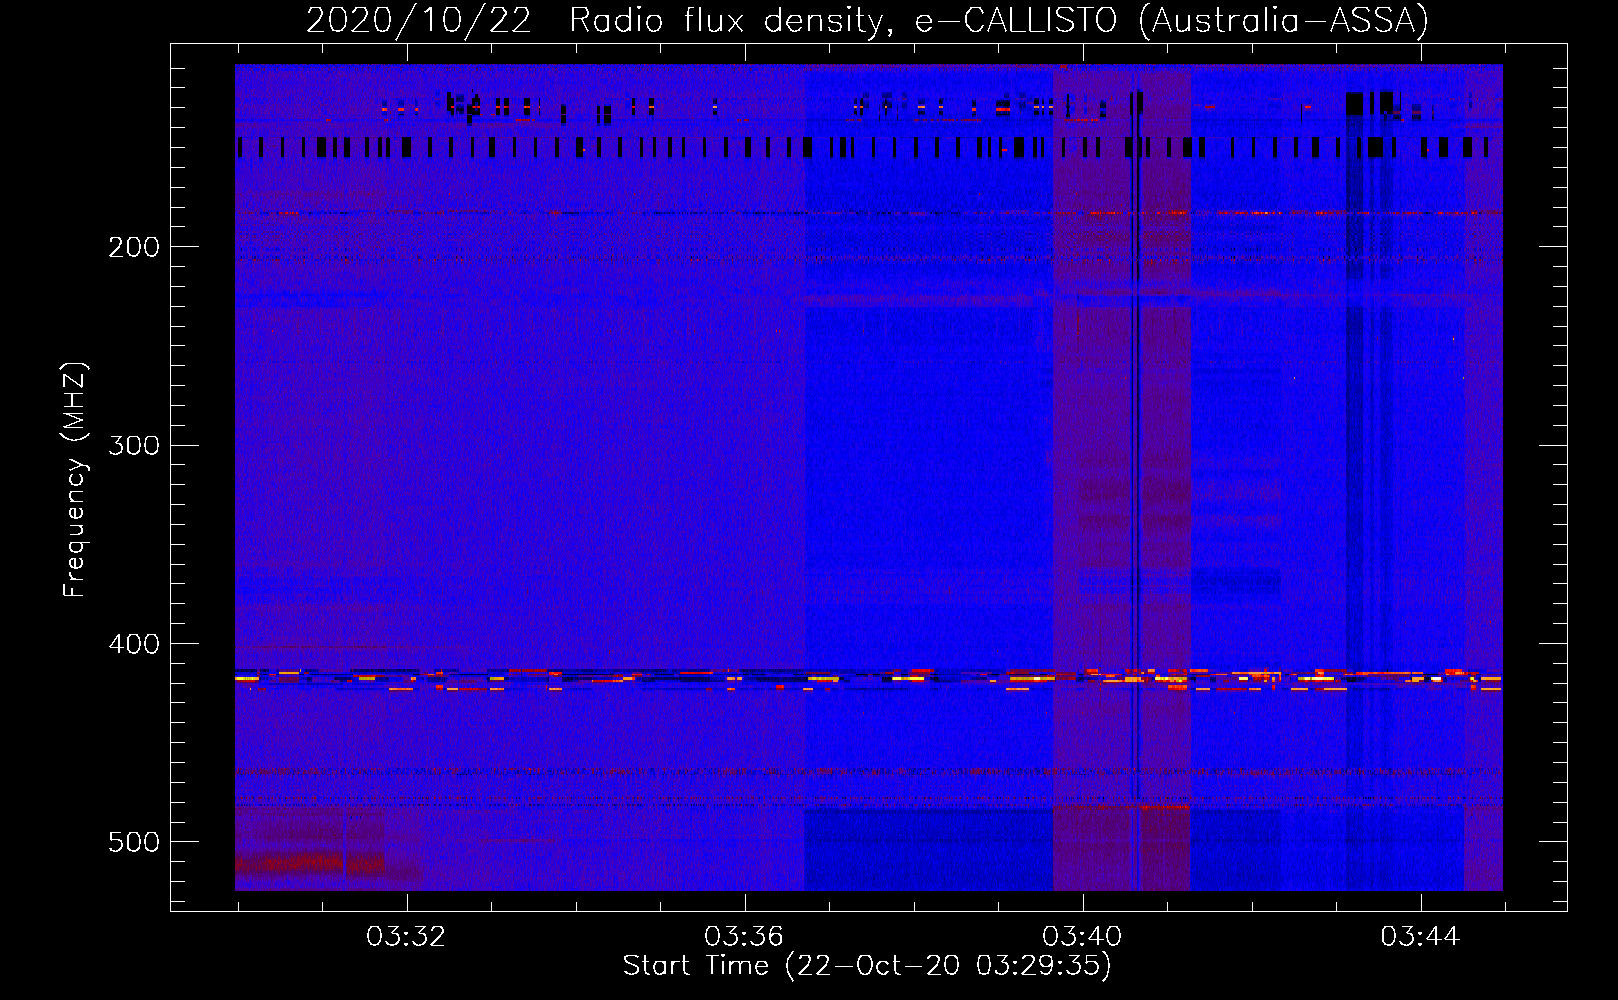Click the 03:44 time tick label
1618x1000 pixels.
(x=1420, y=937)
